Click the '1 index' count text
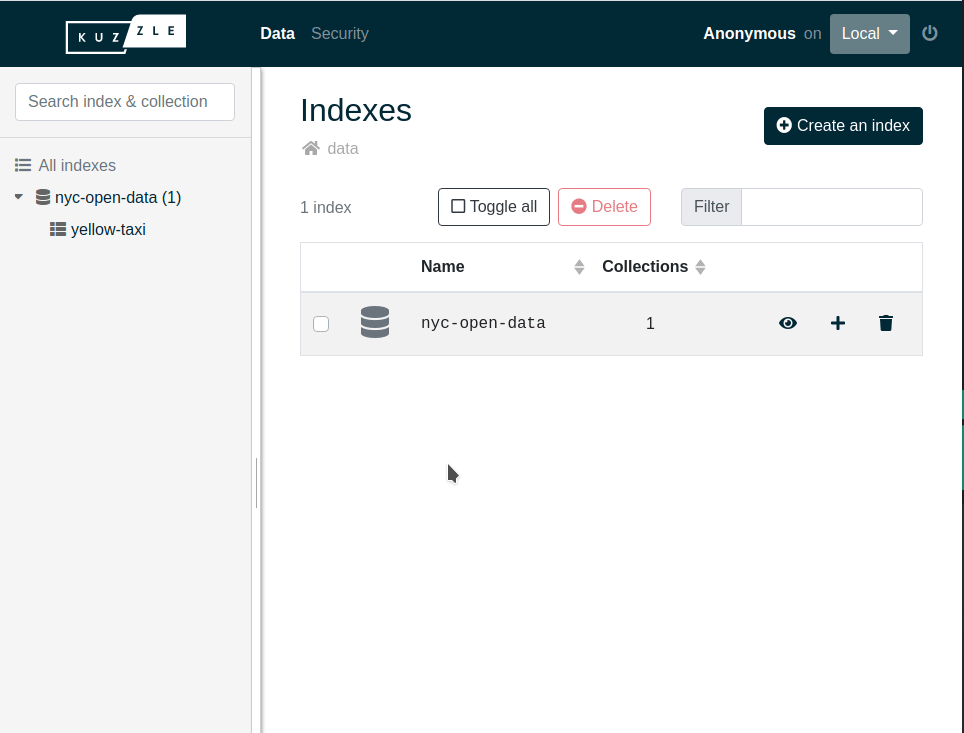 pos(326,208)
